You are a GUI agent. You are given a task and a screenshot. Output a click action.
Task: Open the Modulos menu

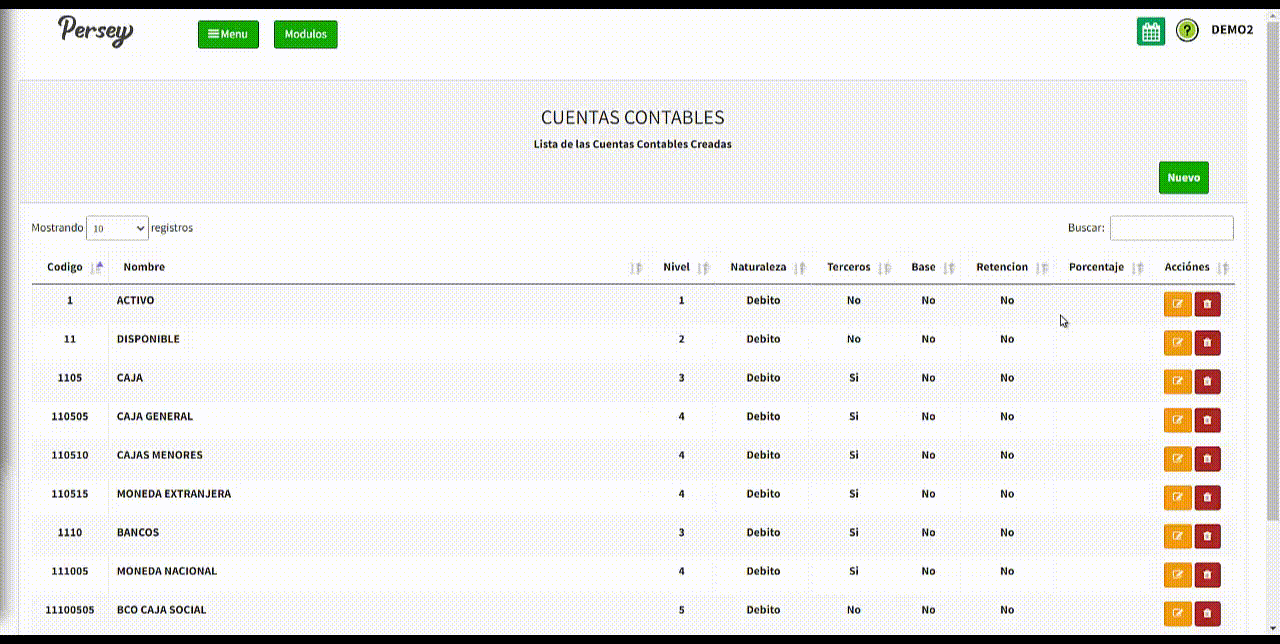point(305,34)
